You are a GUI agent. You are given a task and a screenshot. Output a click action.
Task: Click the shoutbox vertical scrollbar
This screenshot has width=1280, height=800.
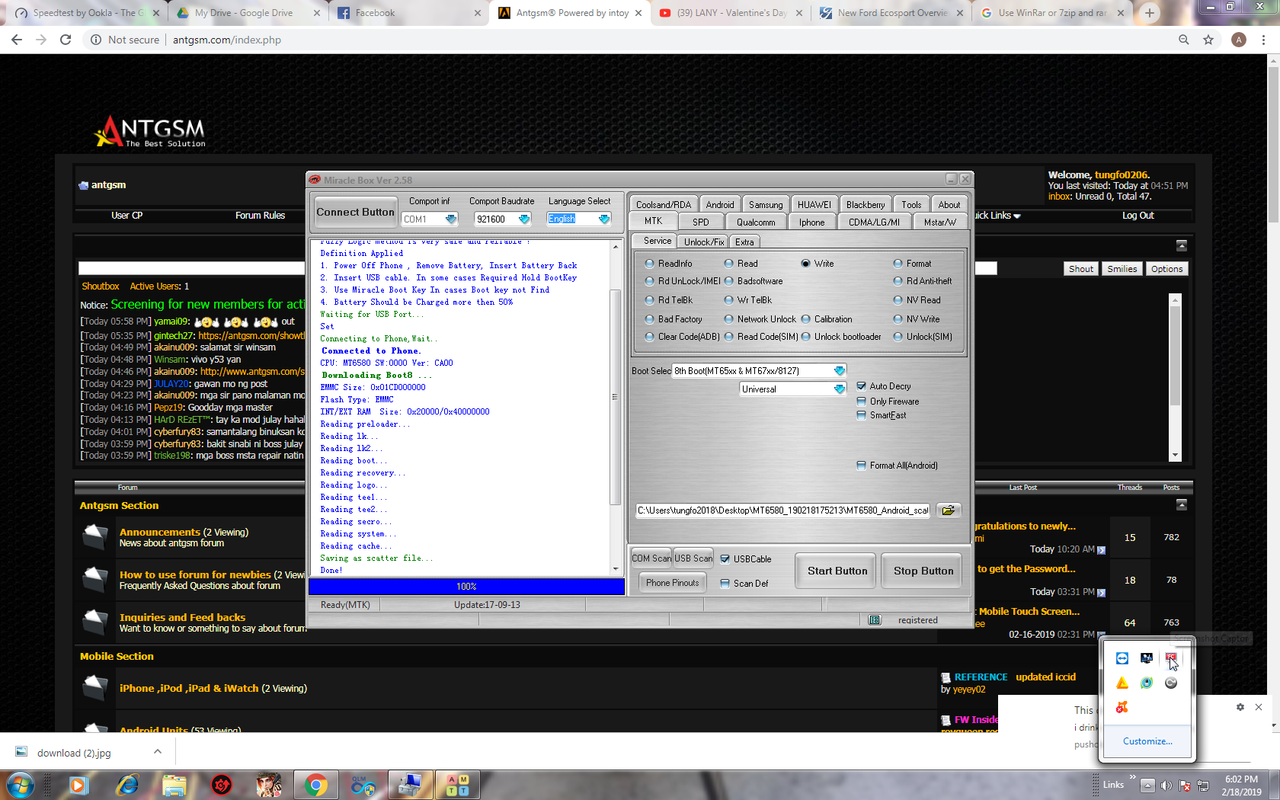pos(1175,377)
